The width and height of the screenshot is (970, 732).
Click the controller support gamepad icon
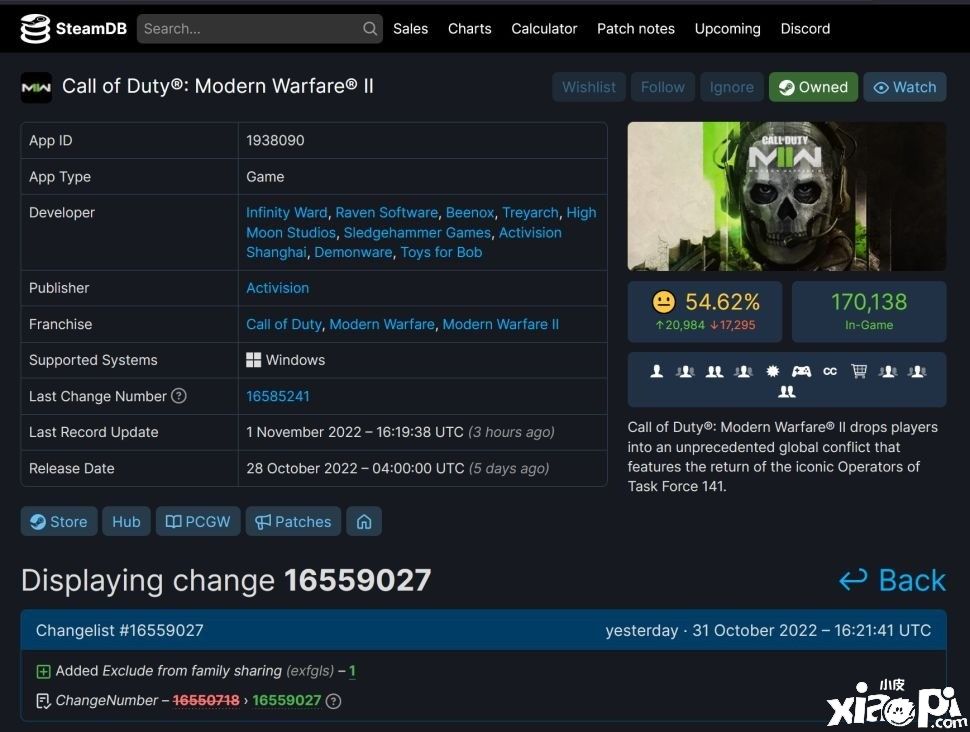pos(801,371)
